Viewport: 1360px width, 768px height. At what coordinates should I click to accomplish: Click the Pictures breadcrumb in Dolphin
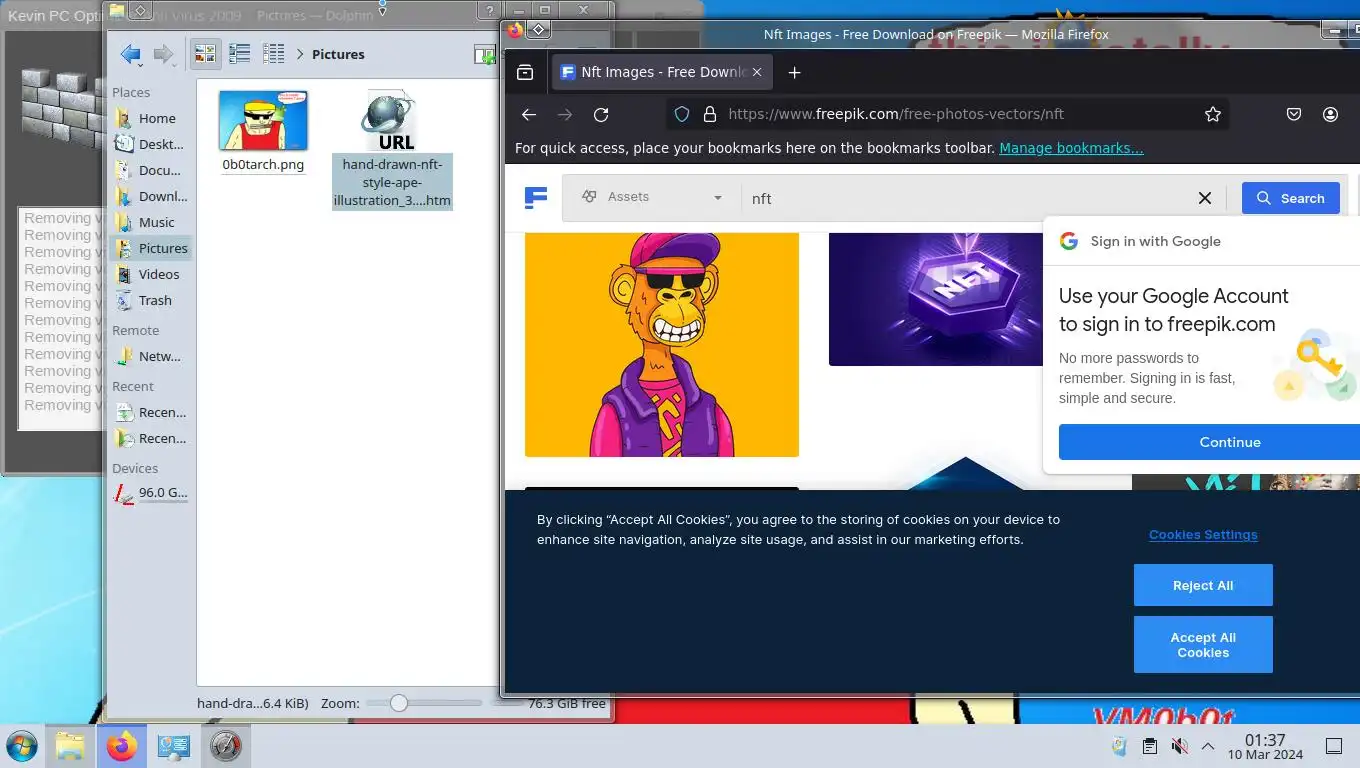click(x=338, y=54)
